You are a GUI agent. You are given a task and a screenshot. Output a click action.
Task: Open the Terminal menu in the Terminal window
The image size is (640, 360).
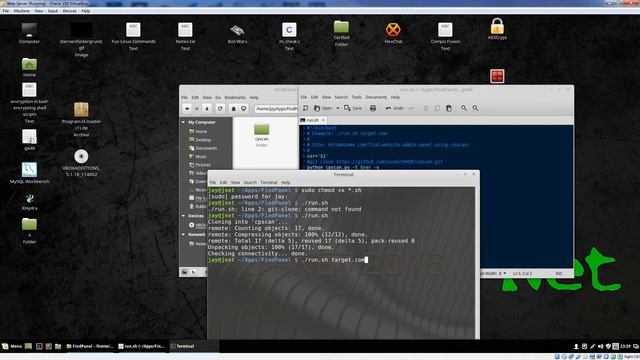coord(269,182)
